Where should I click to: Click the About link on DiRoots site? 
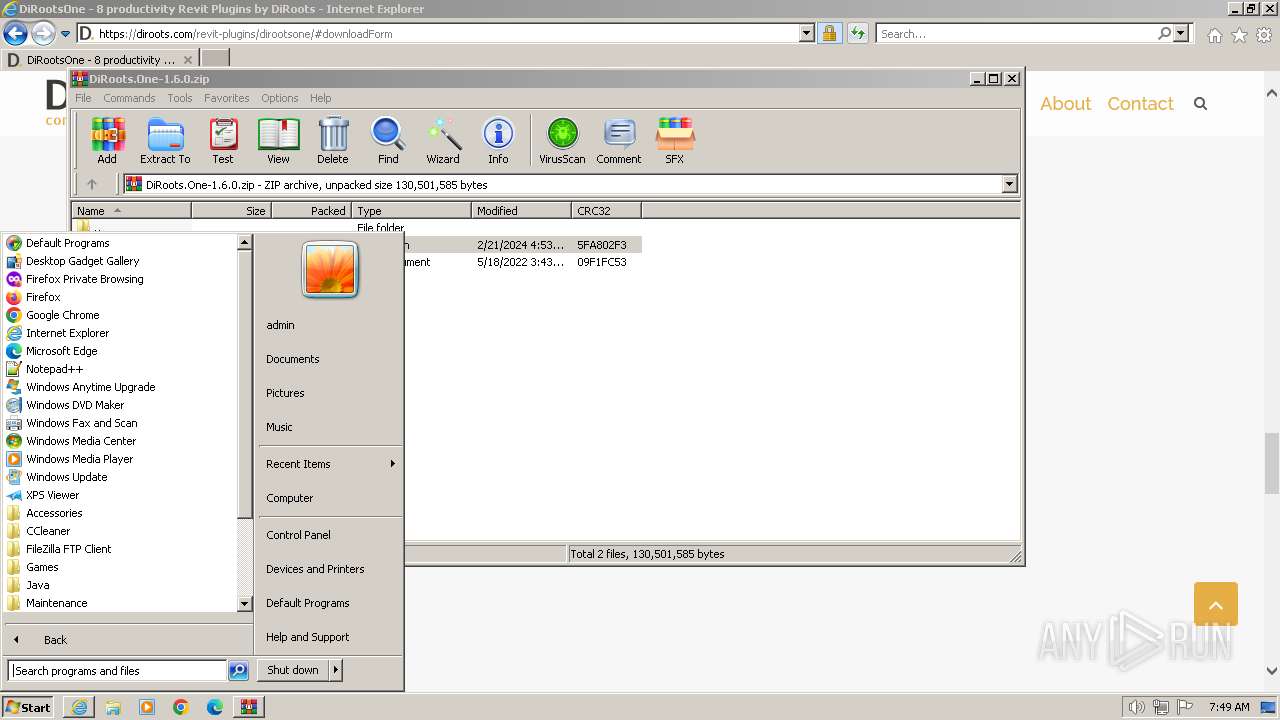(1065, 104)
